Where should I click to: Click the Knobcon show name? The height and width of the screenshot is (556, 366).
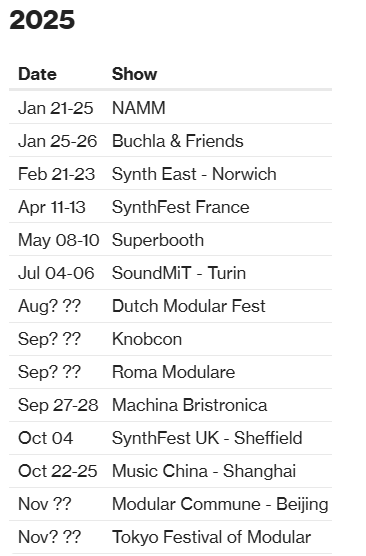click(x=147, y=339)
